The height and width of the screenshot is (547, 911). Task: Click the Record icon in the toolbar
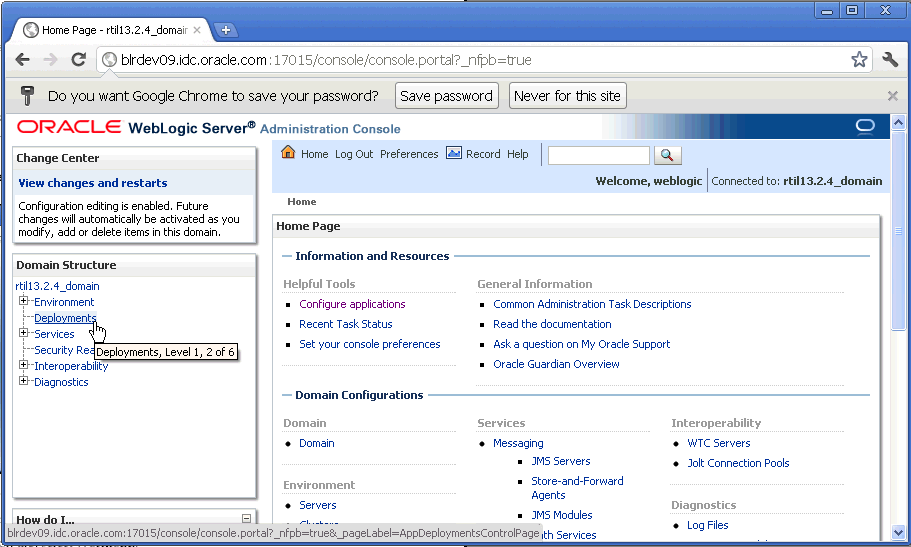coord(454,153)
